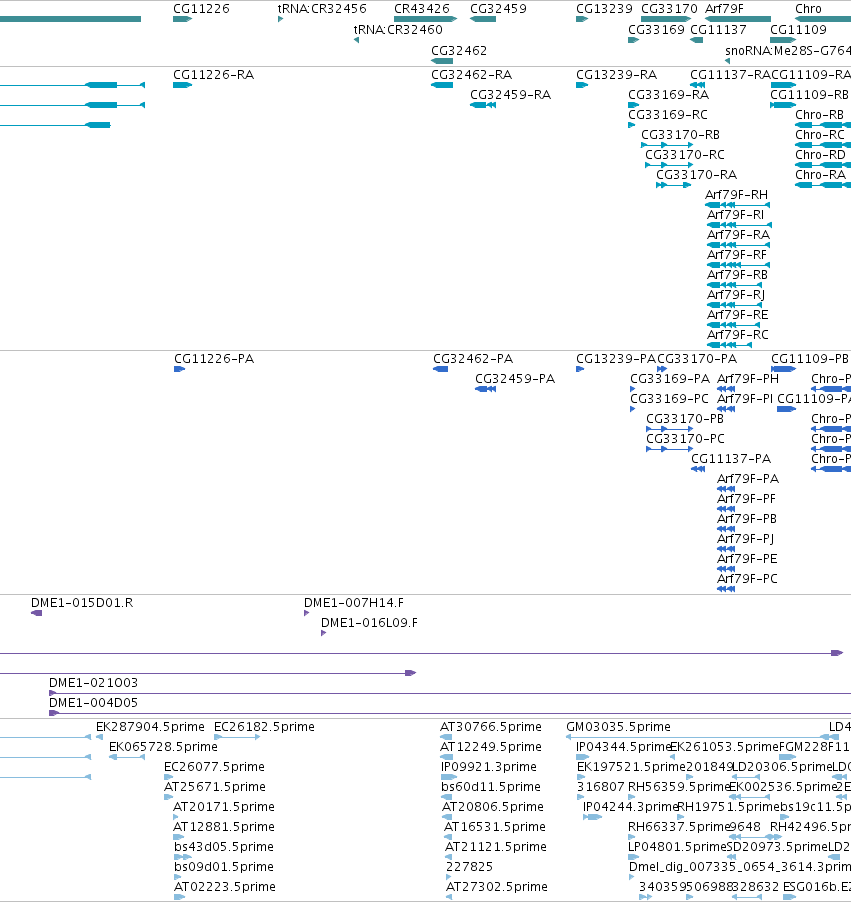This screenshot has height=902, width=851.
Task: Click the Arf79F gene label in the top track
Action: [x=724, y=9]
